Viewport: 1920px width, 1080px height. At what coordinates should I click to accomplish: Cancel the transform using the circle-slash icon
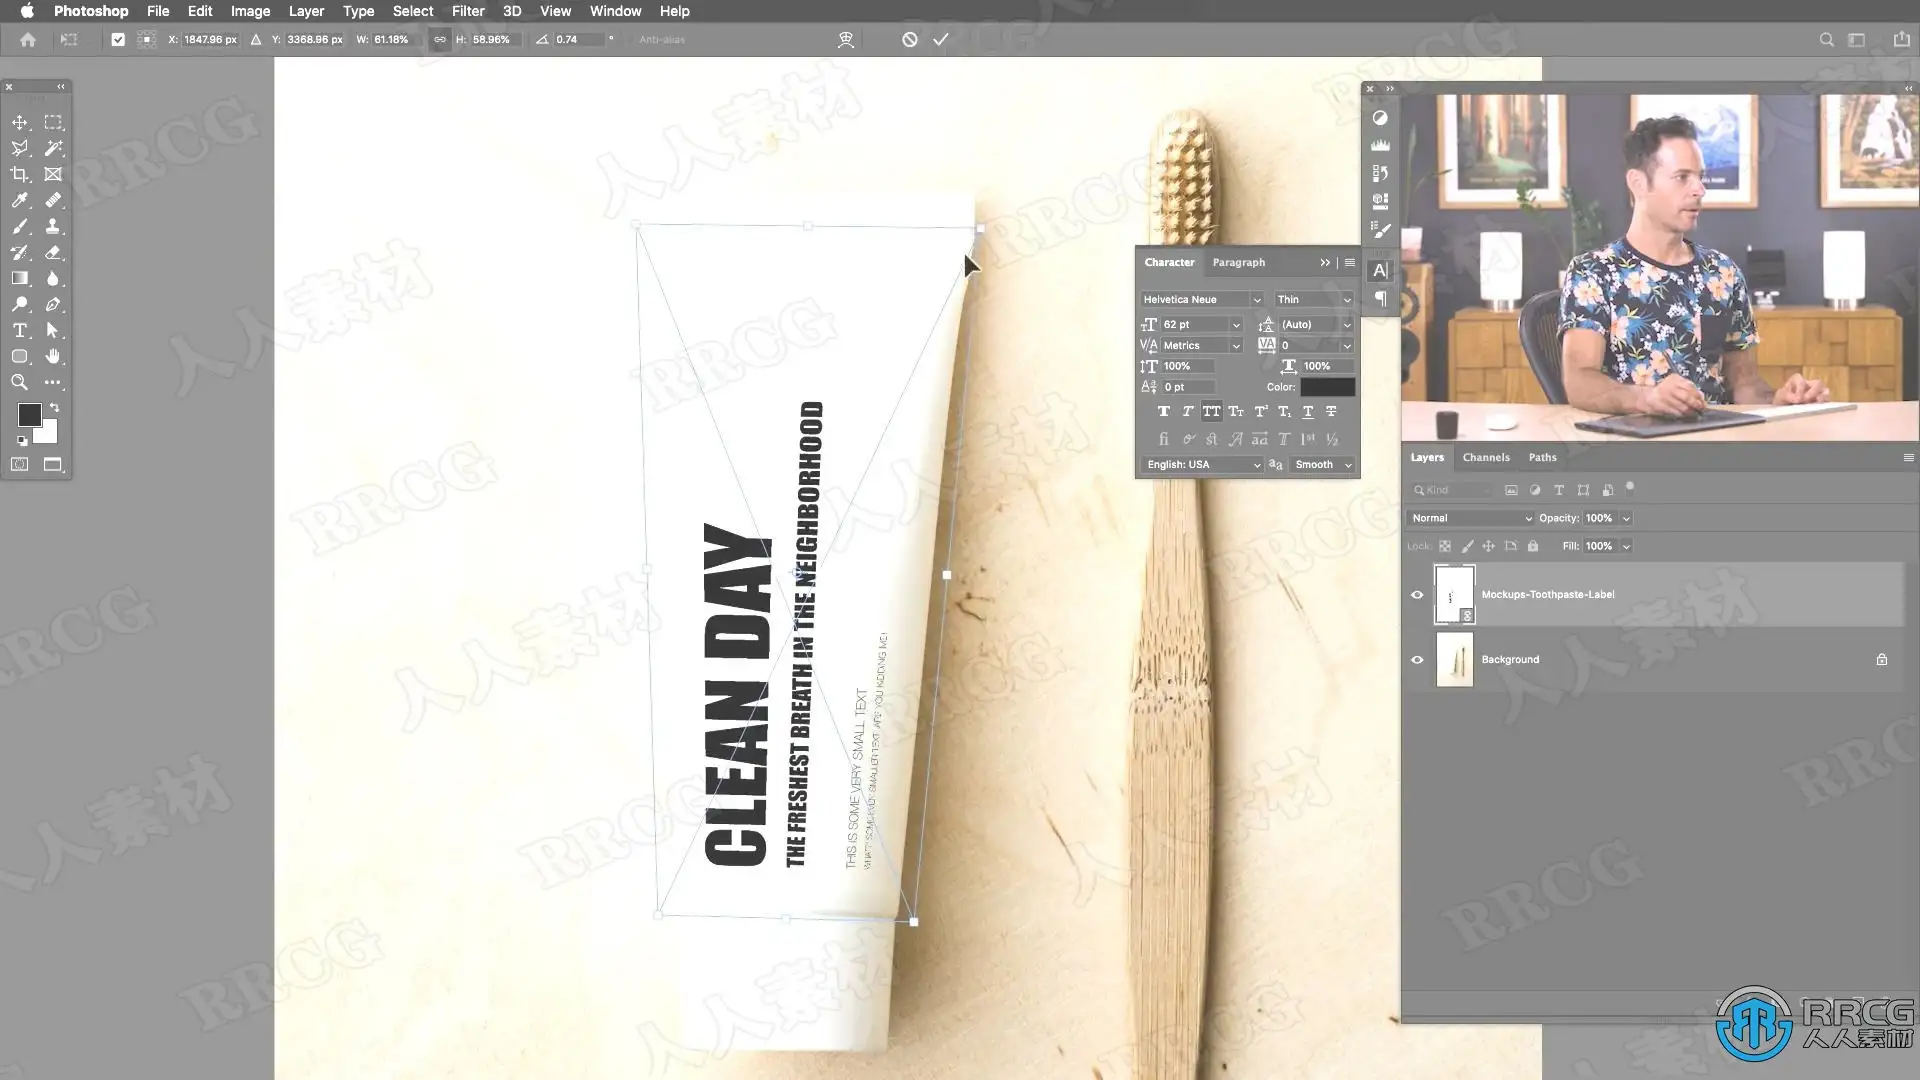point(909,39)
